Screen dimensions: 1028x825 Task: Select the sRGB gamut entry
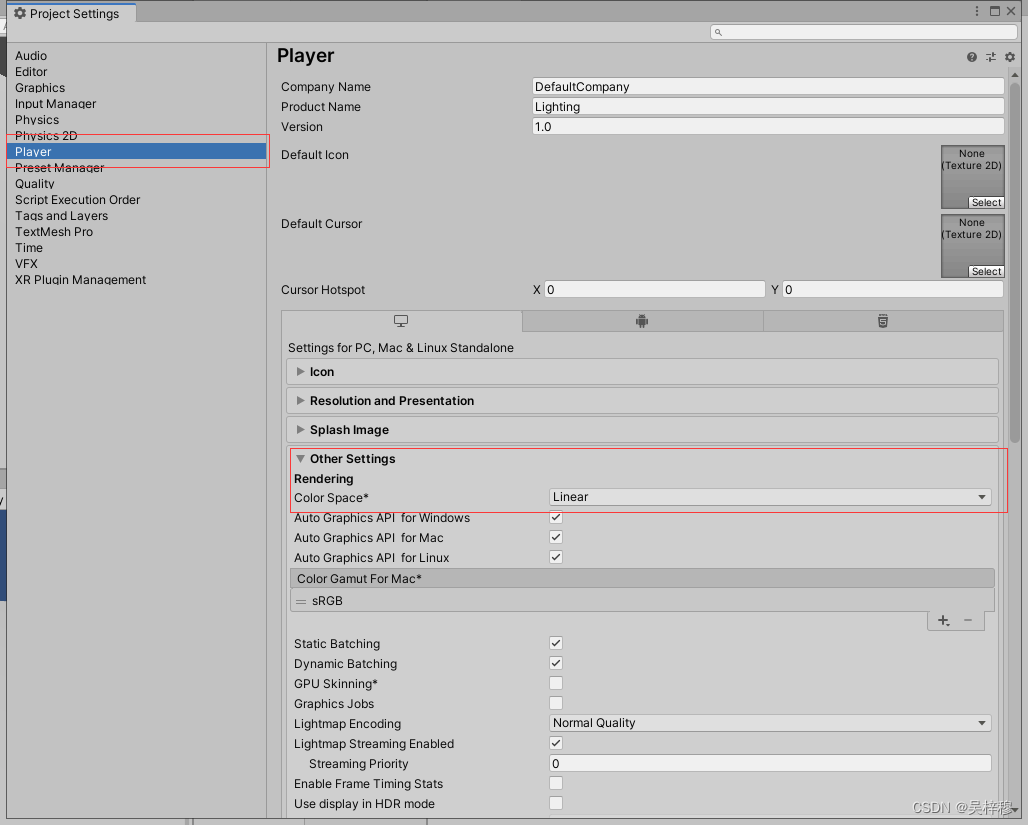tap(642, 601)
